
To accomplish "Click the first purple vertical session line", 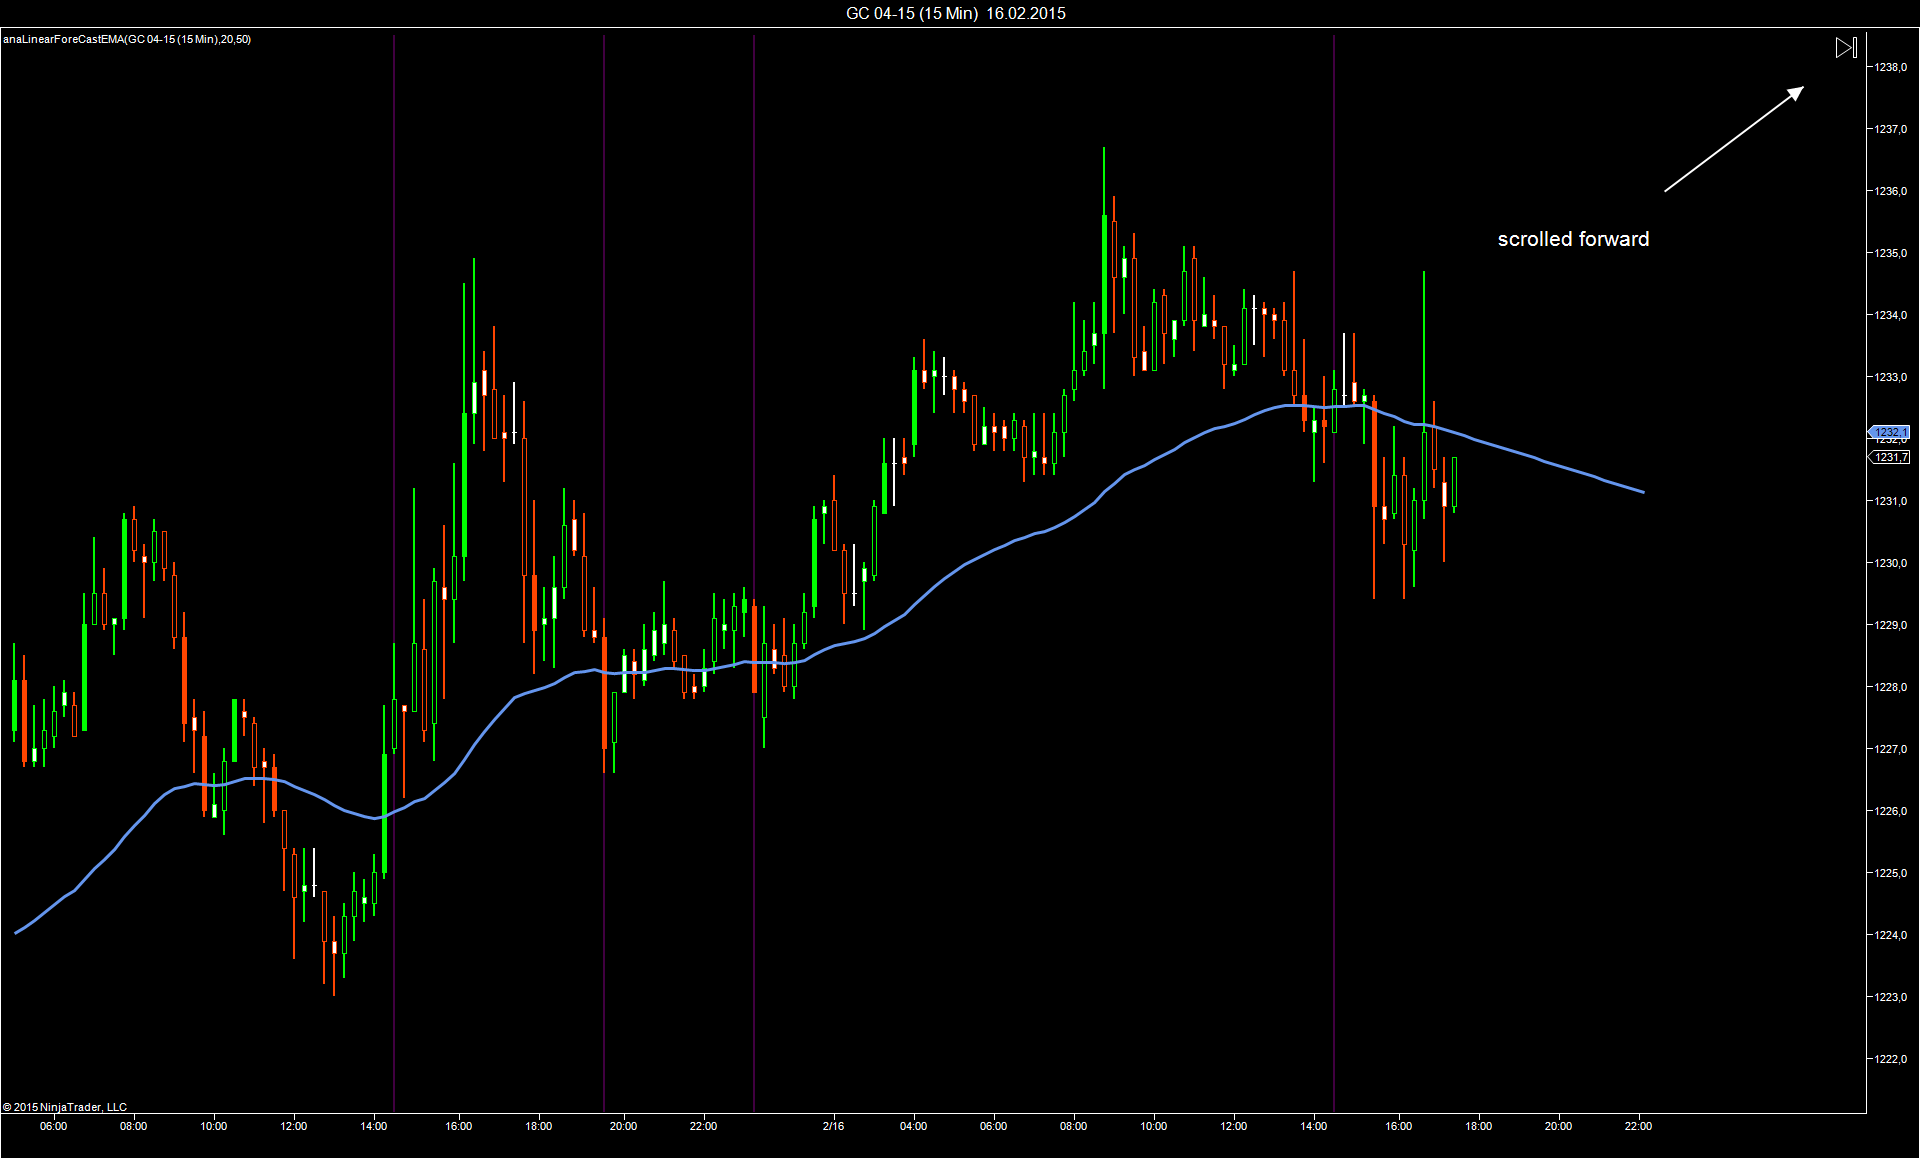I will (x=394, y=573).
